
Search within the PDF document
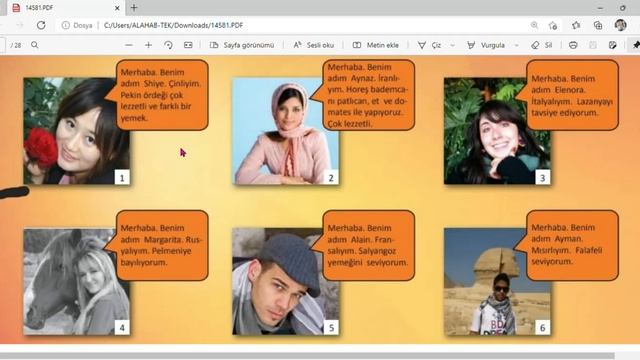click(35, 45)
